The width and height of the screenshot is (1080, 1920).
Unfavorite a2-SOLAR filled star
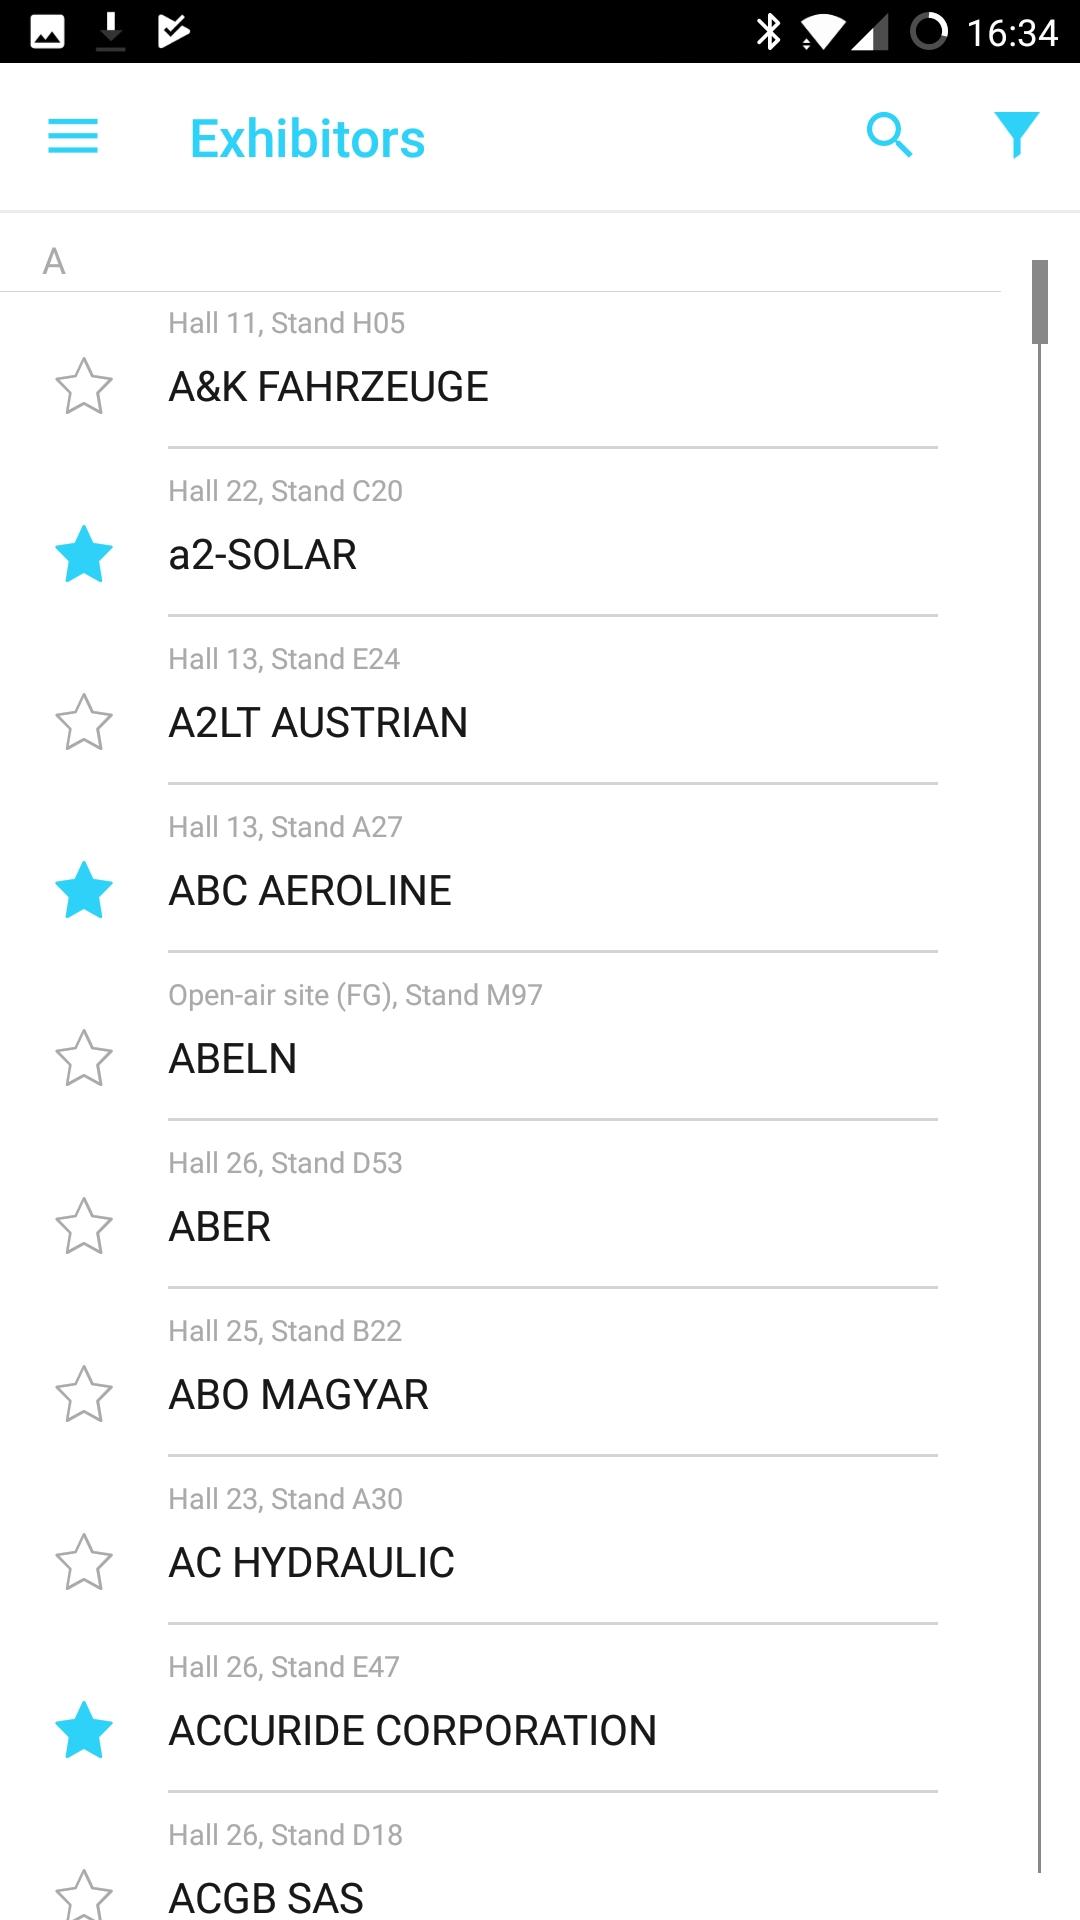(84, 554)
